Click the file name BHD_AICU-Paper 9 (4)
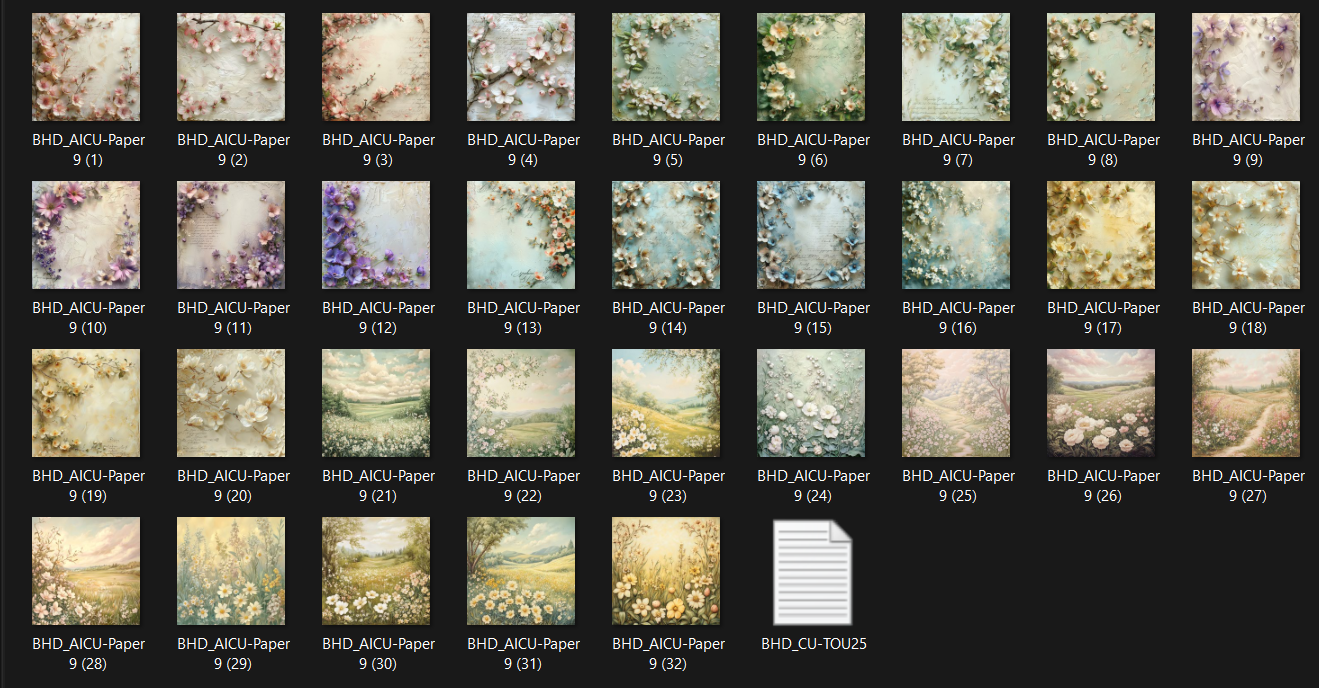This screenshot has height=688, width=1319. coord(523,150)
